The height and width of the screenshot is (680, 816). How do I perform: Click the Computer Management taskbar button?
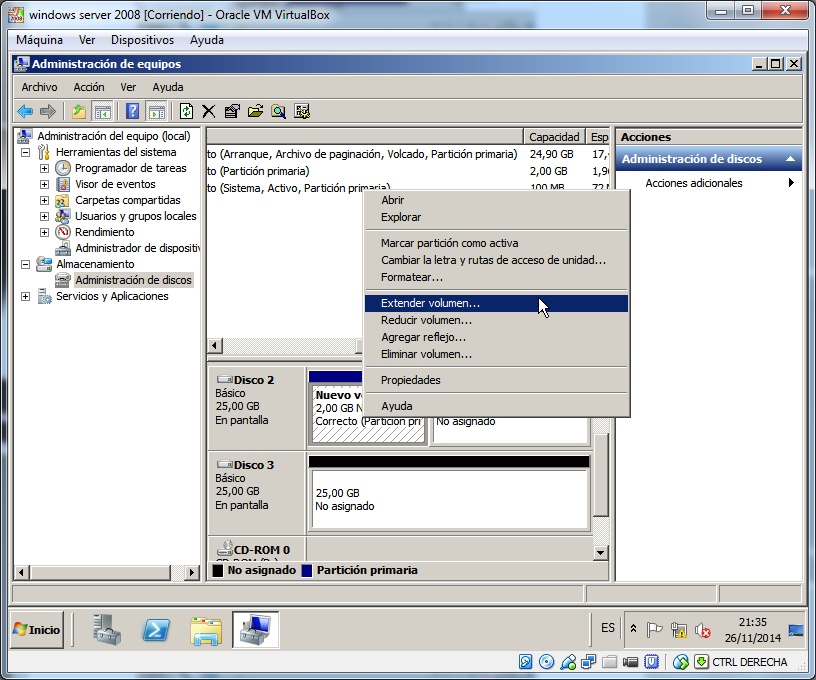coord(256,630)
